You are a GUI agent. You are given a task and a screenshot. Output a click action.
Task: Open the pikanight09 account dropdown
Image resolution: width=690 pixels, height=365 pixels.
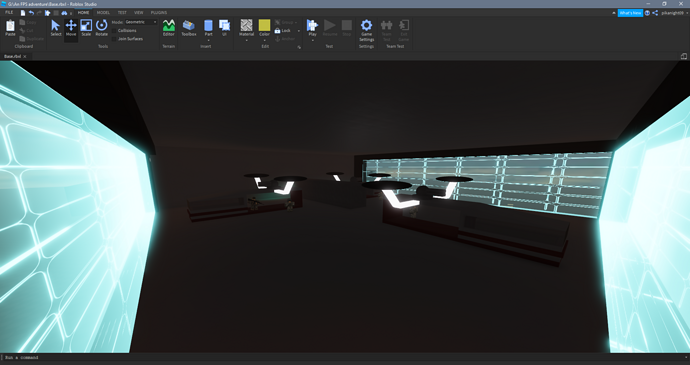click(x=674, y=13)
